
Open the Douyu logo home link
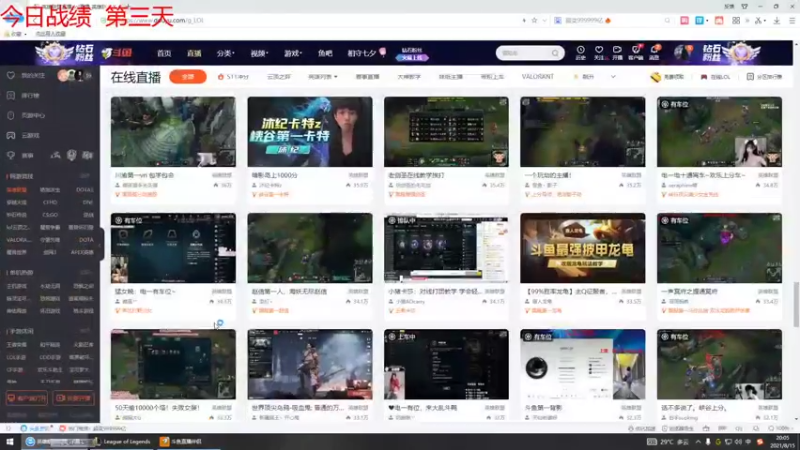click(117, 53)
